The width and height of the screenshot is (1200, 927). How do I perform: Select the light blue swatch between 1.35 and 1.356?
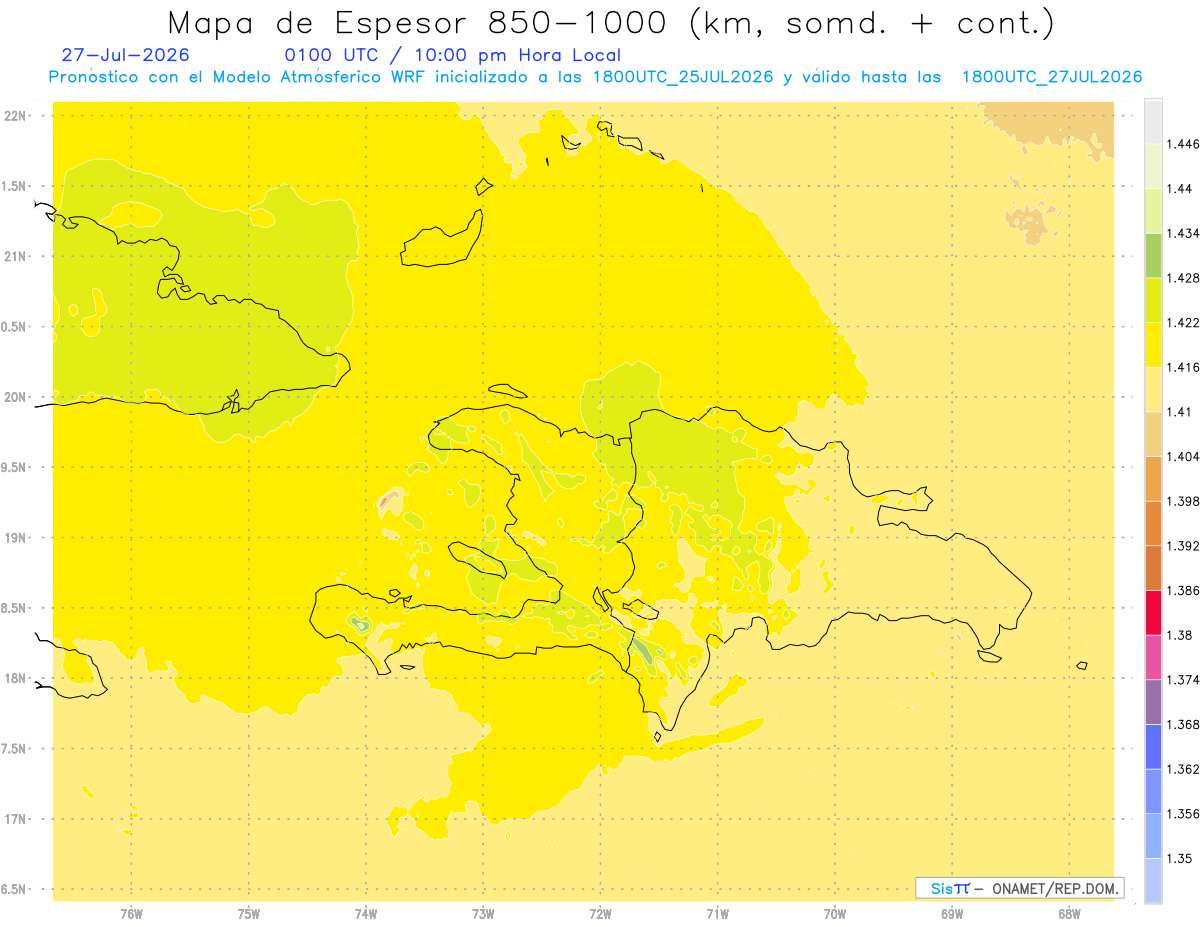1153,836
